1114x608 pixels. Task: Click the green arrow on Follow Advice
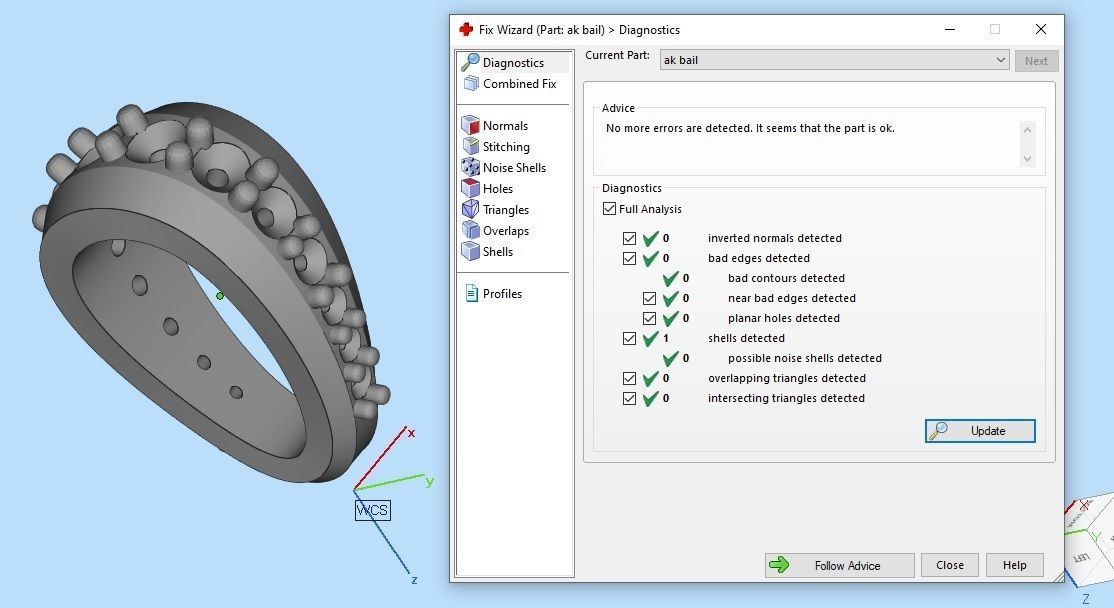[779, 565]
